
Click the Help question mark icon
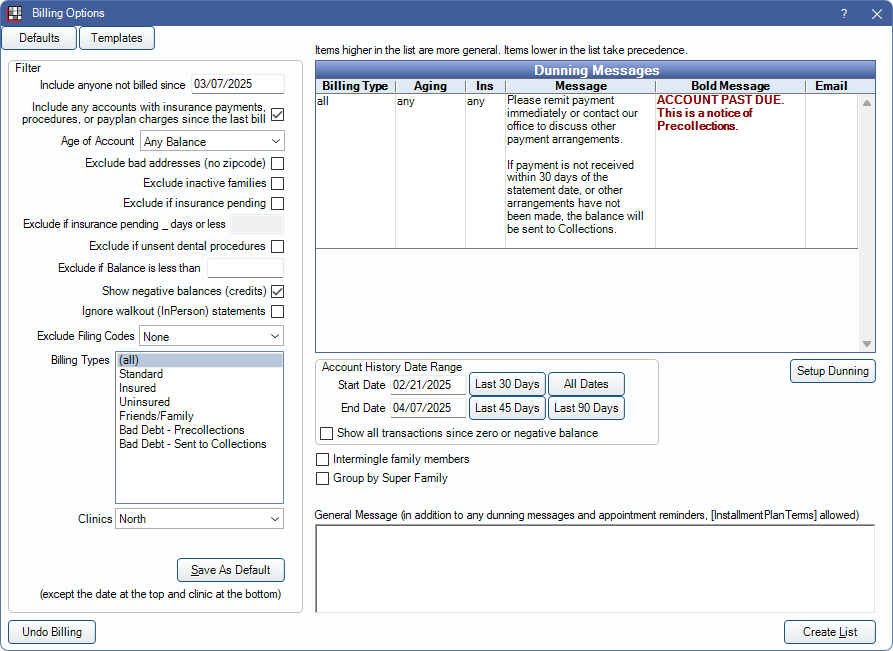843,13
